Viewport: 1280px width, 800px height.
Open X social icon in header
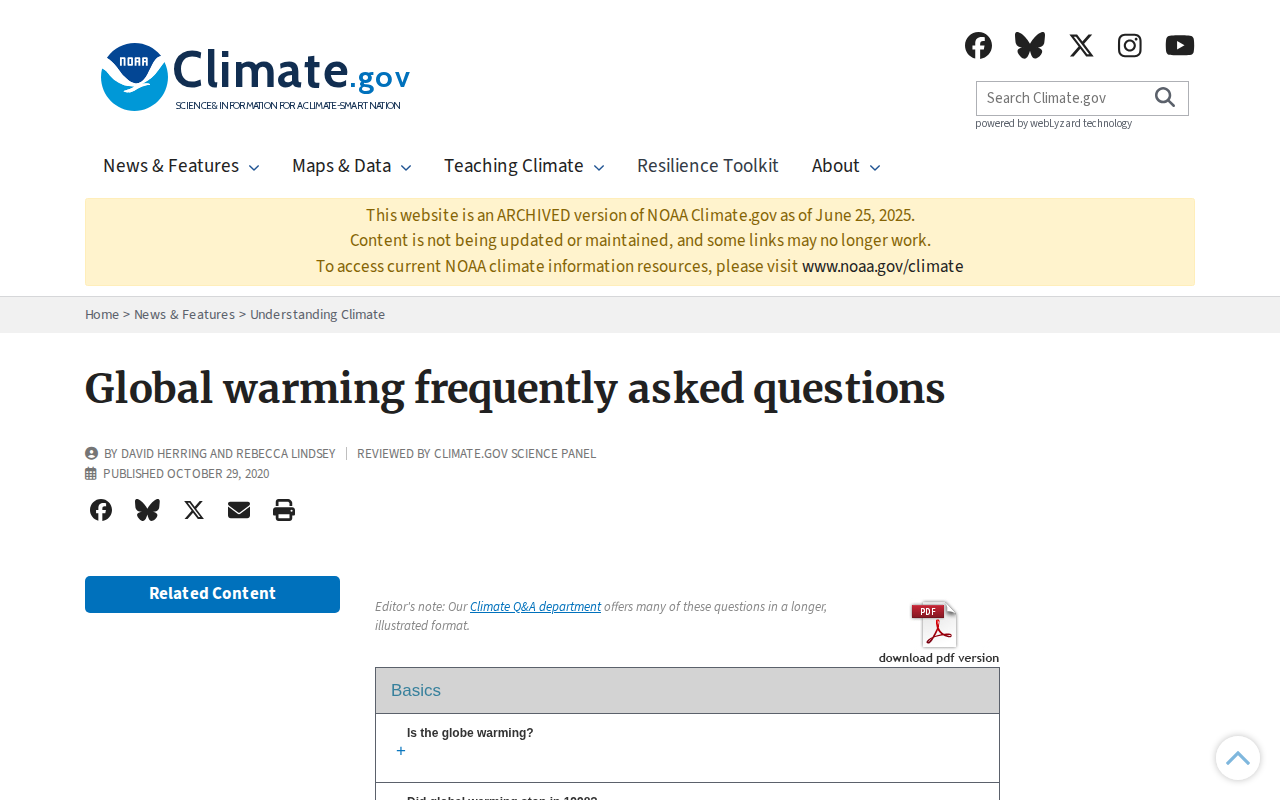coord(1081,45)
